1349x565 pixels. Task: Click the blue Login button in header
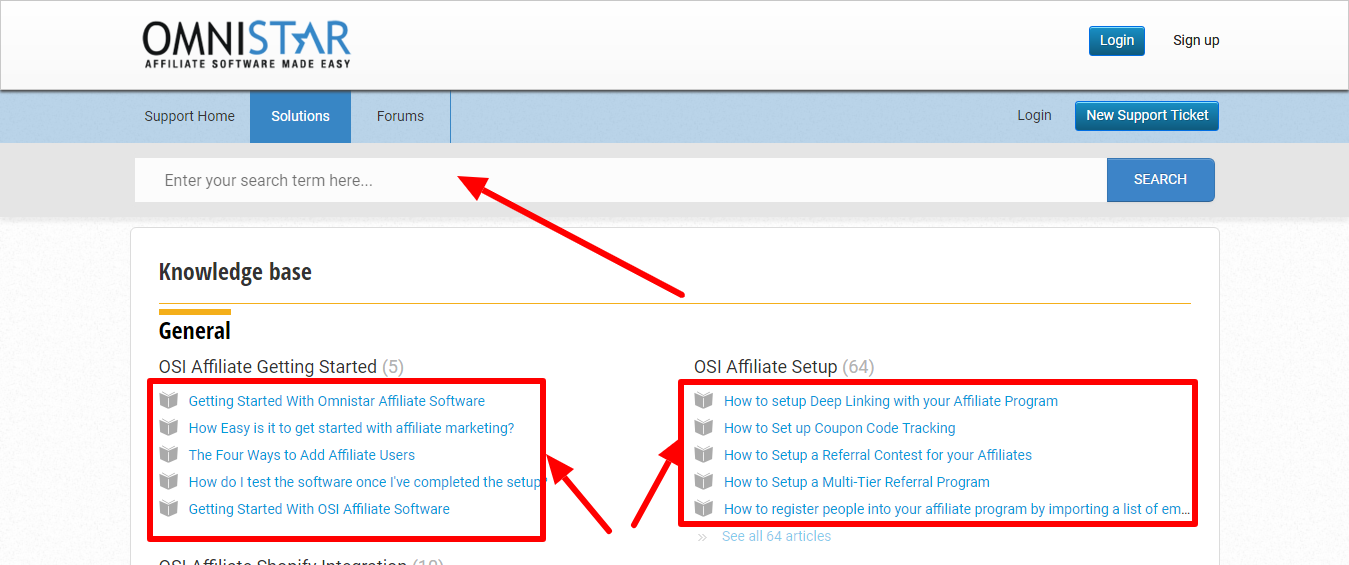(x=1116, y=40)
